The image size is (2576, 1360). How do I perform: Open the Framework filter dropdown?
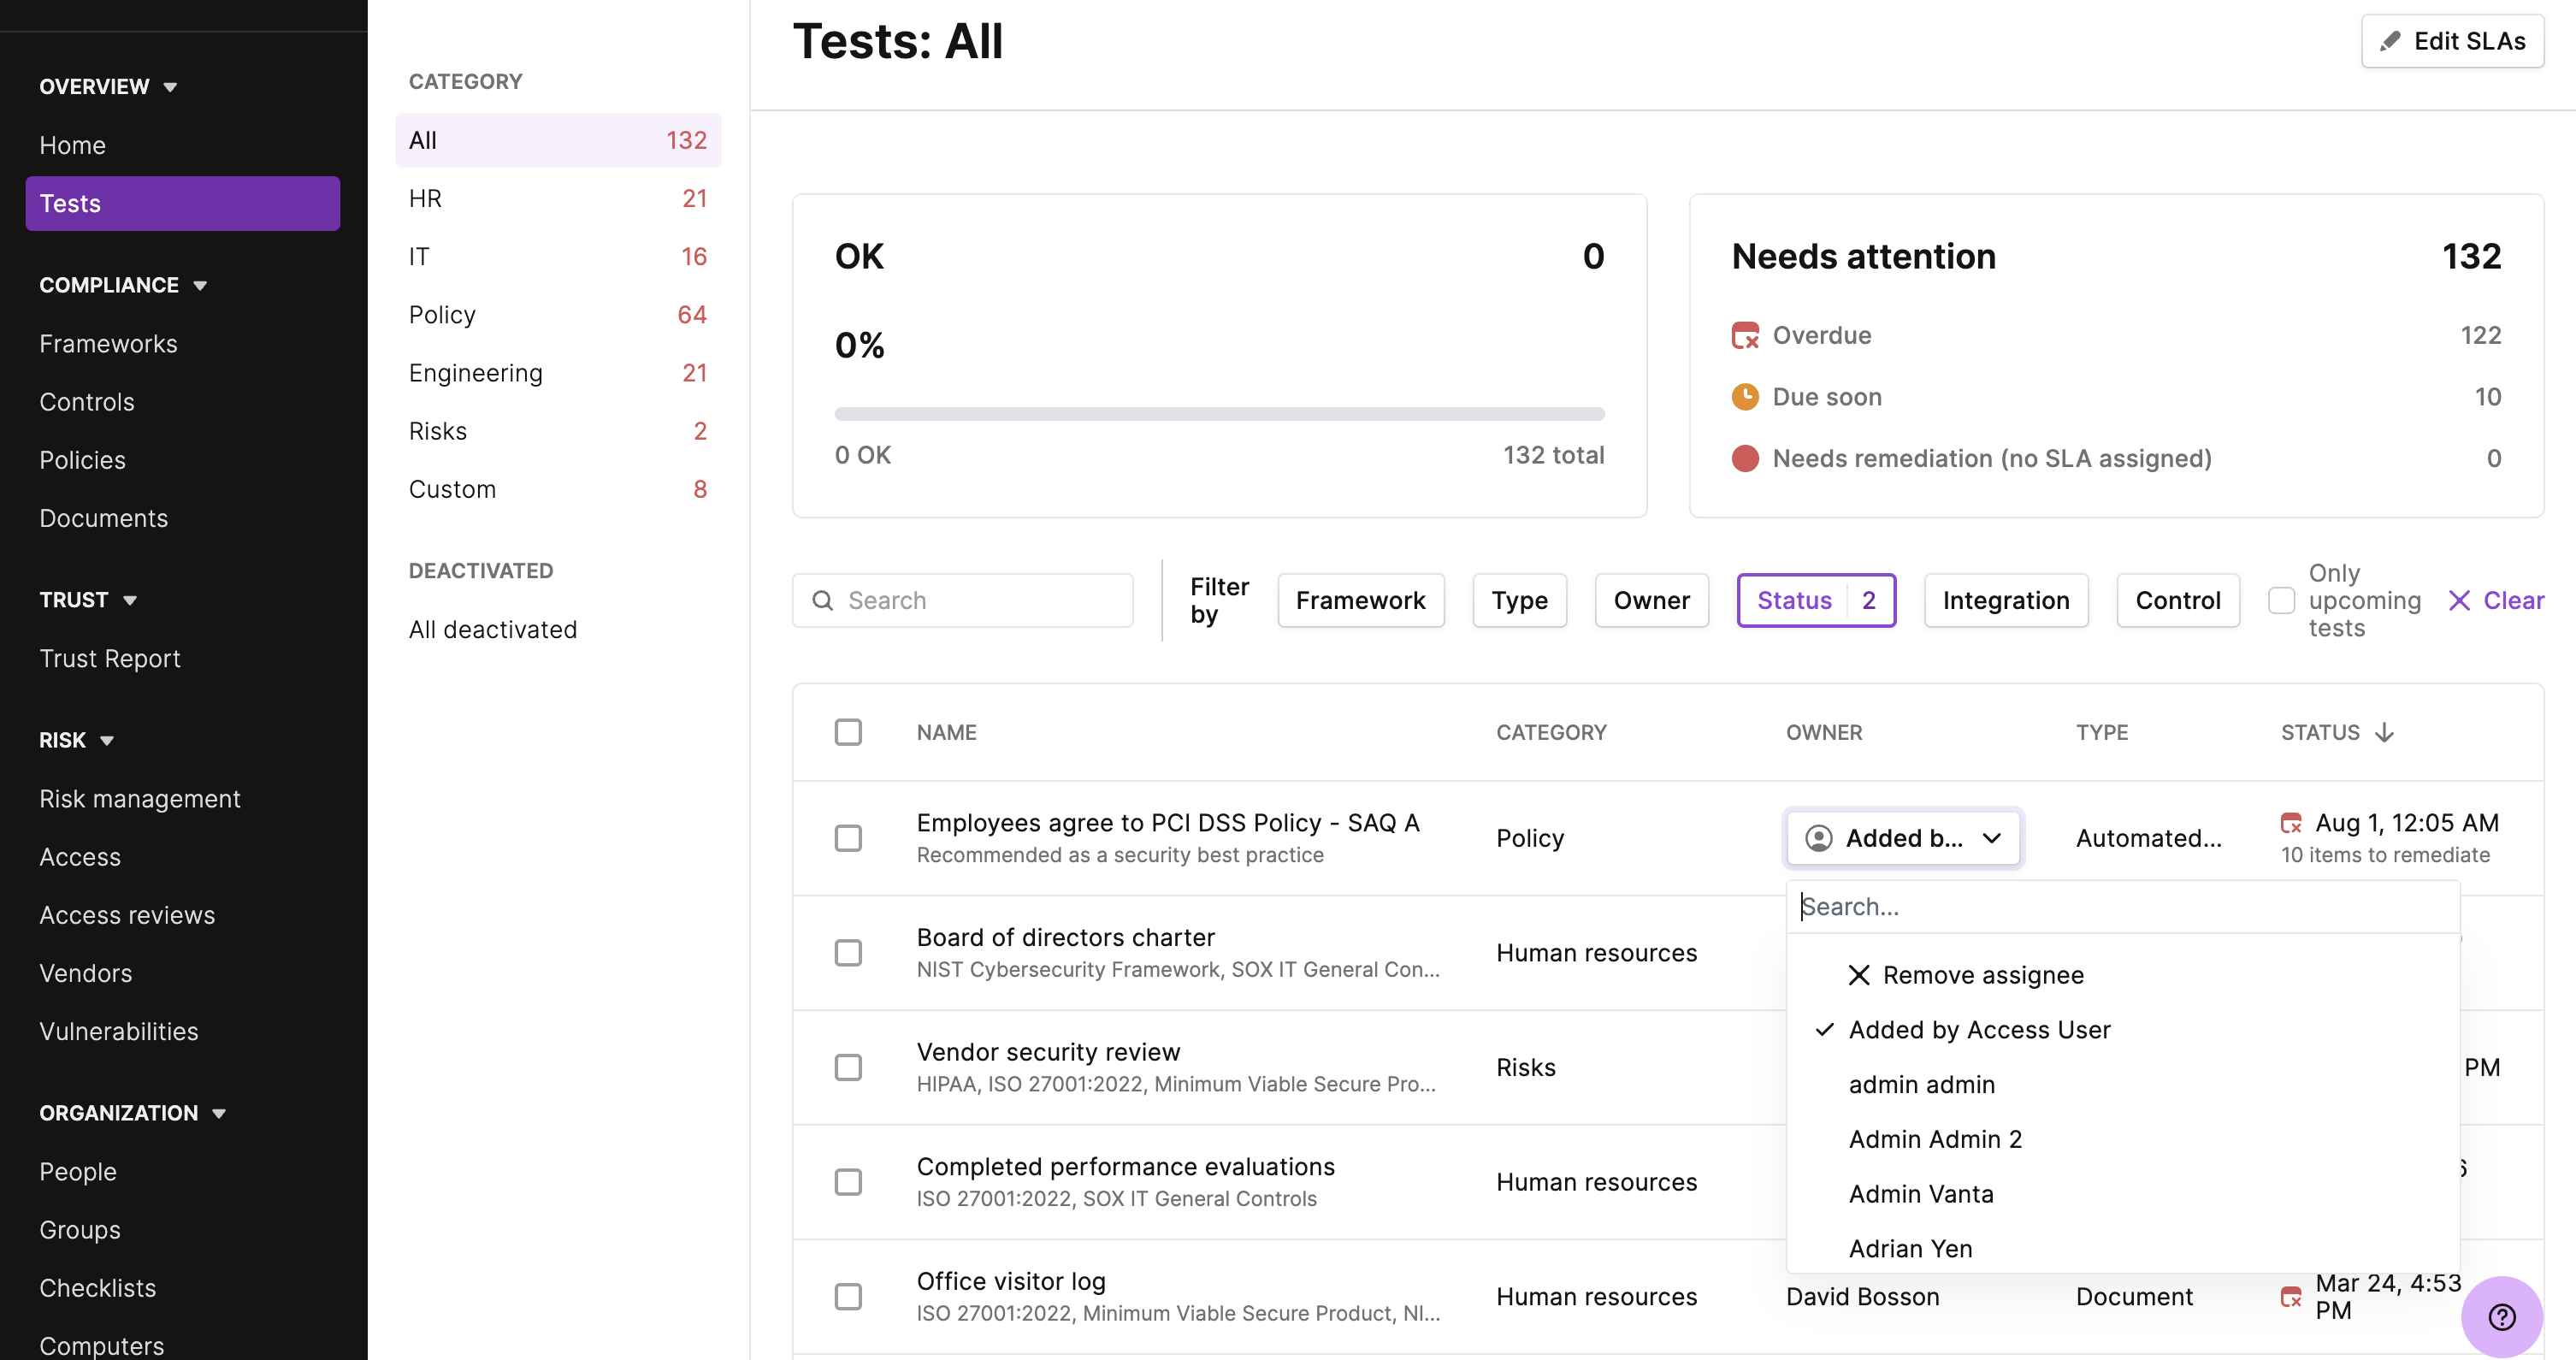1360,600
